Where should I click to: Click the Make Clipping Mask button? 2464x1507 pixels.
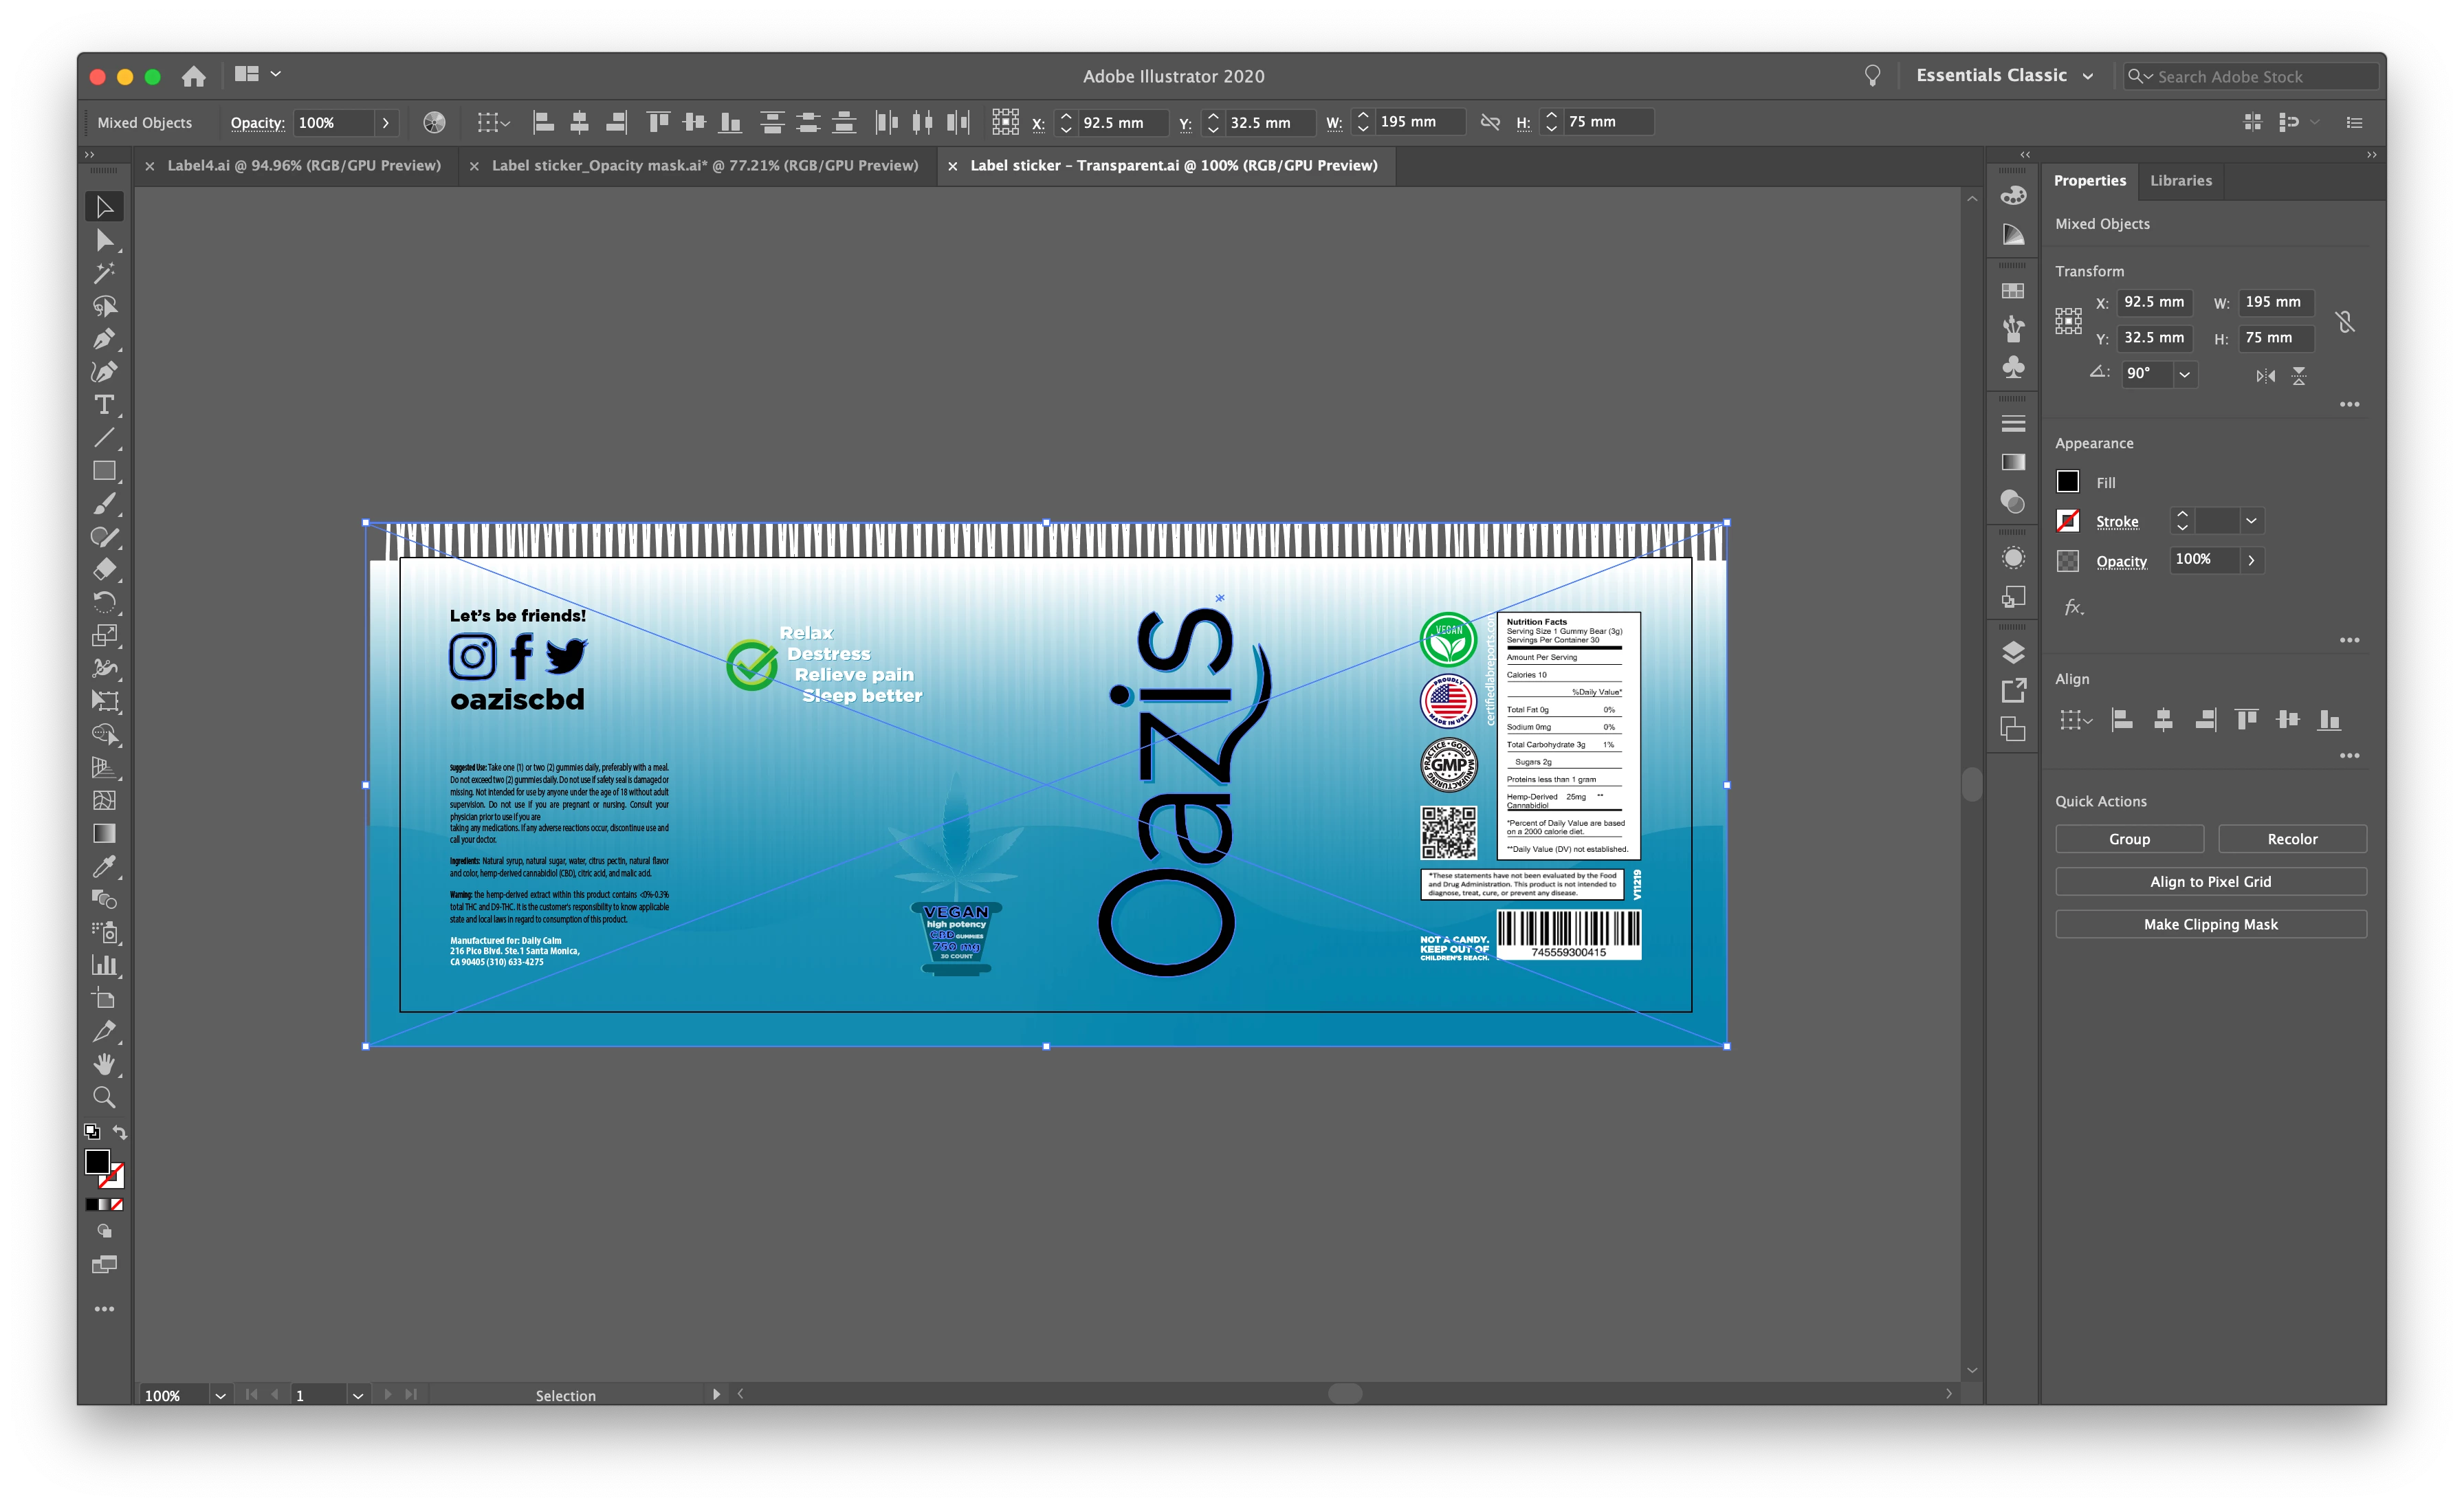[x=2210, y=924]
